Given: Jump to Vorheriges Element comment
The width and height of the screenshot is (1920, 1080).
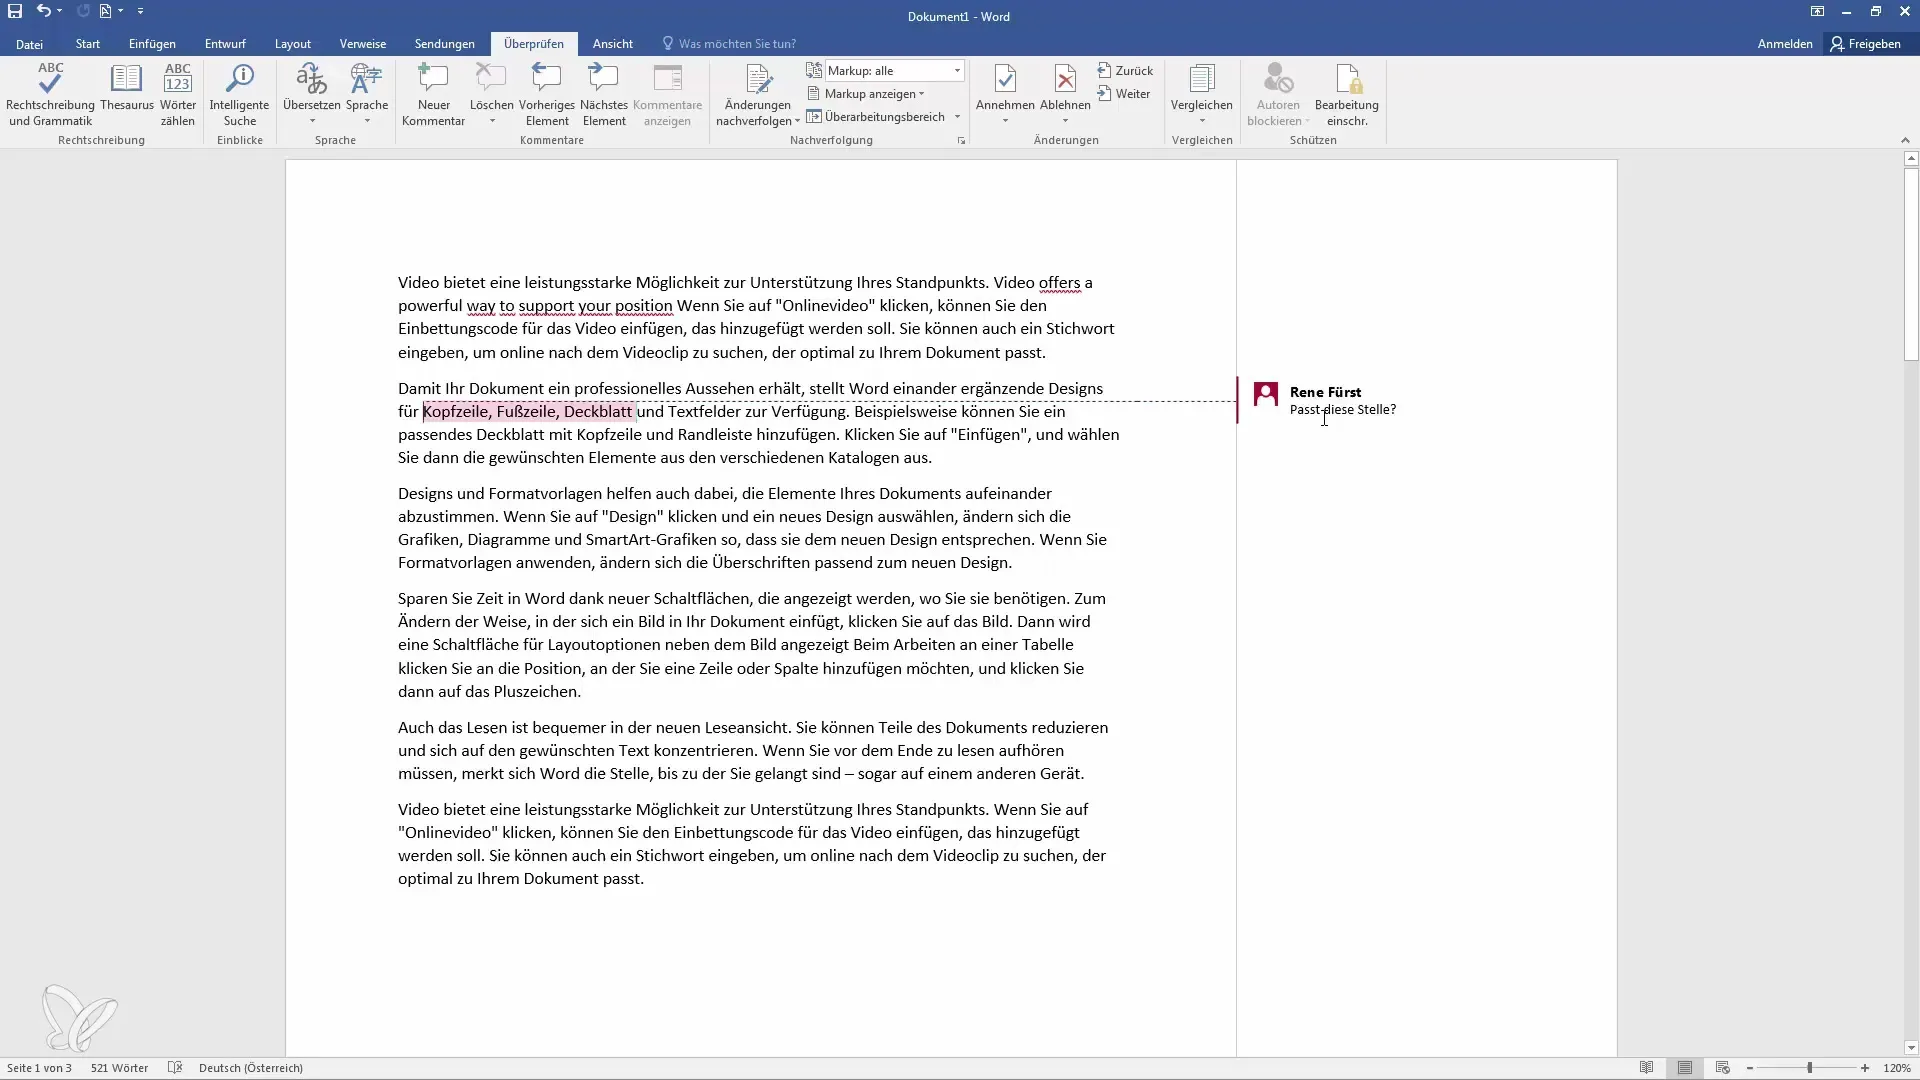Looking at the screenshot, I should coord(547,95).
